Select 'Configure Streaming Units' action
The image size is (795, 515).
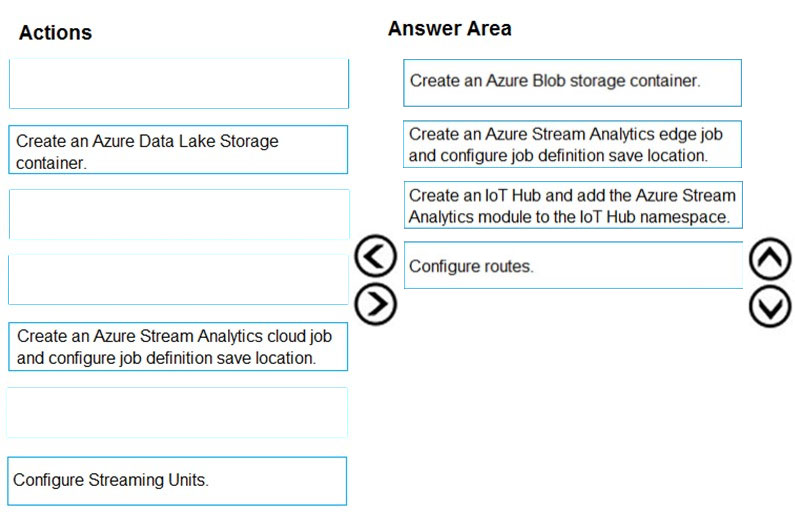[x=177, y=481]
